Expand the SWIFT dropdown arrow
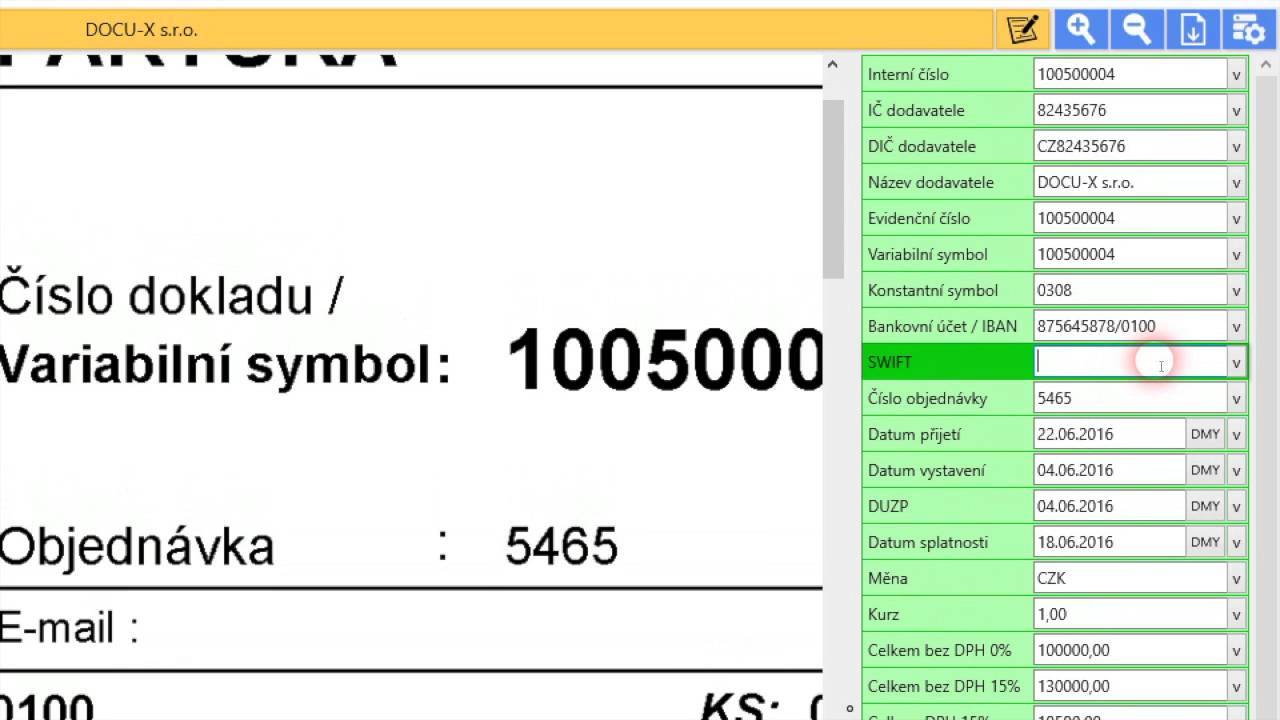The width and height of the screenshot is (1280, 720). coord(1236,362)
